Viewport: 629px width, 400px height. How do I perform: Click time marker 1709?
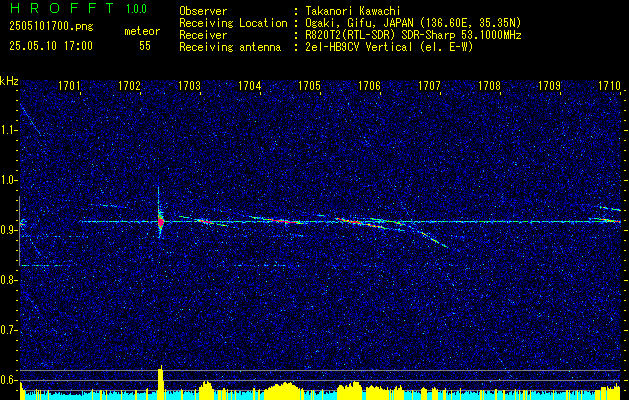tap(549, 85)
